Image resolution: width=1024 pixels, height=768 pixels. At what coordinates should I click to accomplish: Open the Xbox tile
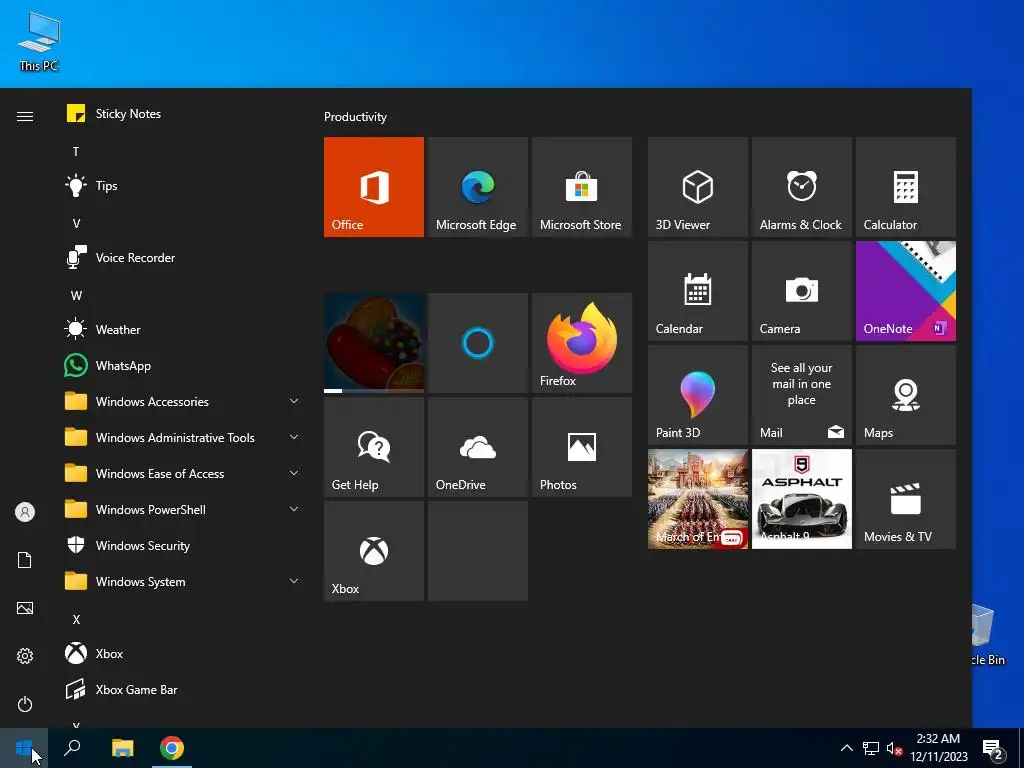[374, 551]
